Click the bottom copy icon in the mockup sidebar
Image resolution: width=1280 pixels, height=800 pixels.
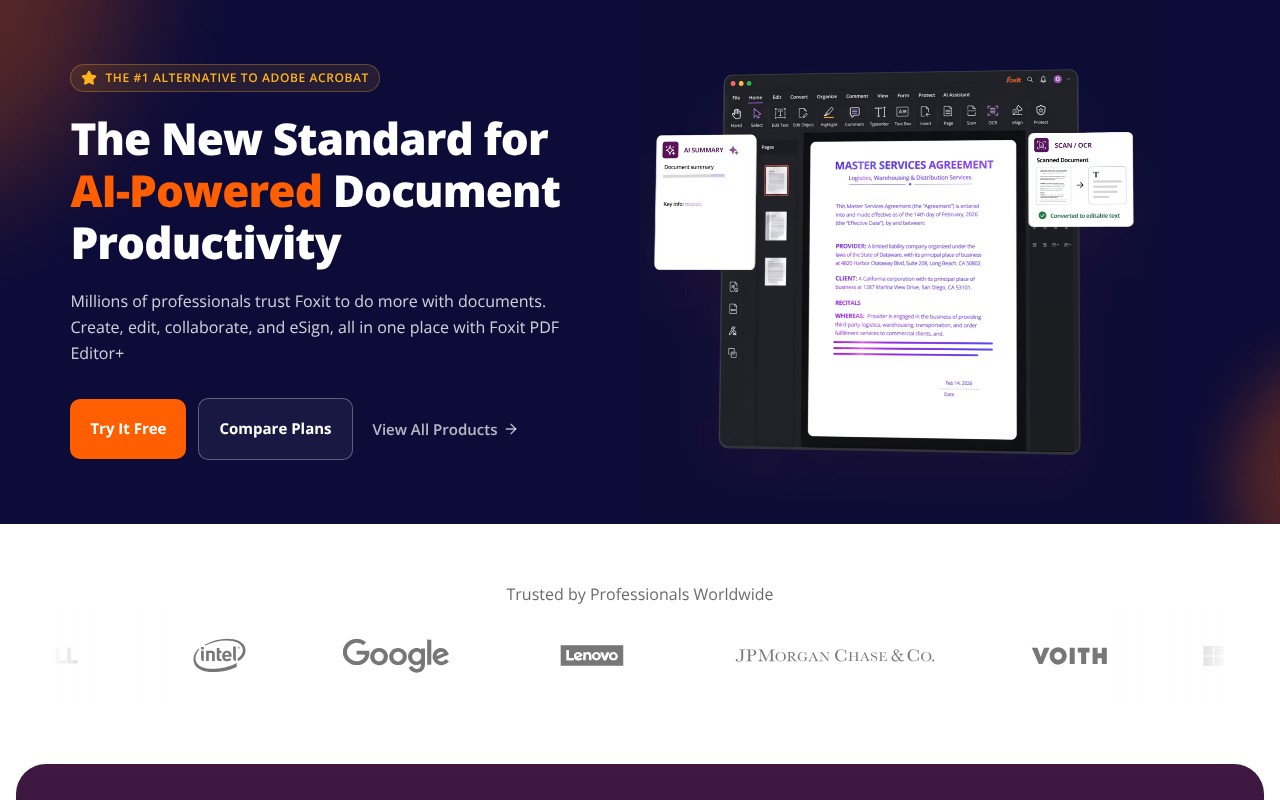click(x=733, y=353)
